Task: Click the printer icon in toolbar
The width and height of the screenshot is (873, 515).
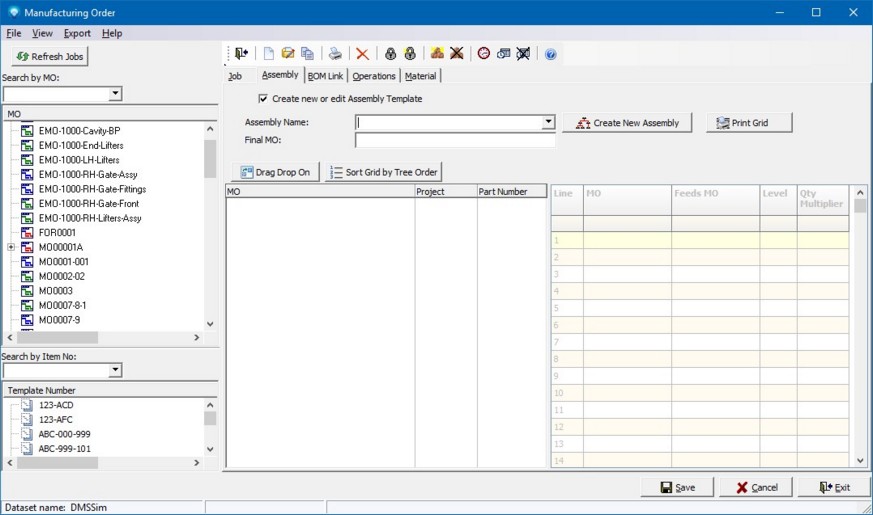Action: click(x=336, y=54)
